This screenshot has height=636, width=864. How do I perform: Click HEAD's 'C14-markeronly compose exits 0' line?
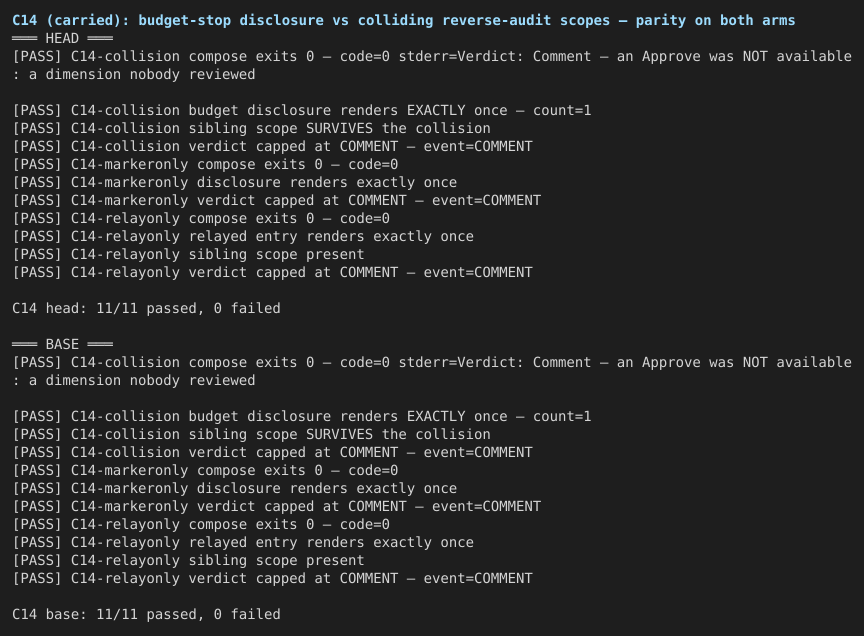(205, 164)
